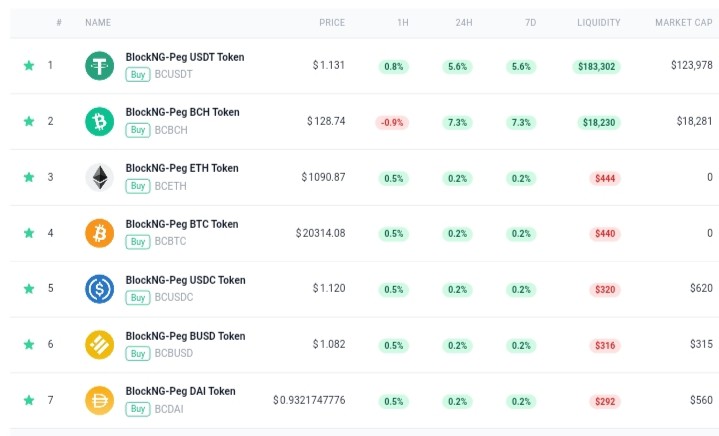719x436 pixels.
Task: Click the green BCH token logo
Action: point(100,121)
